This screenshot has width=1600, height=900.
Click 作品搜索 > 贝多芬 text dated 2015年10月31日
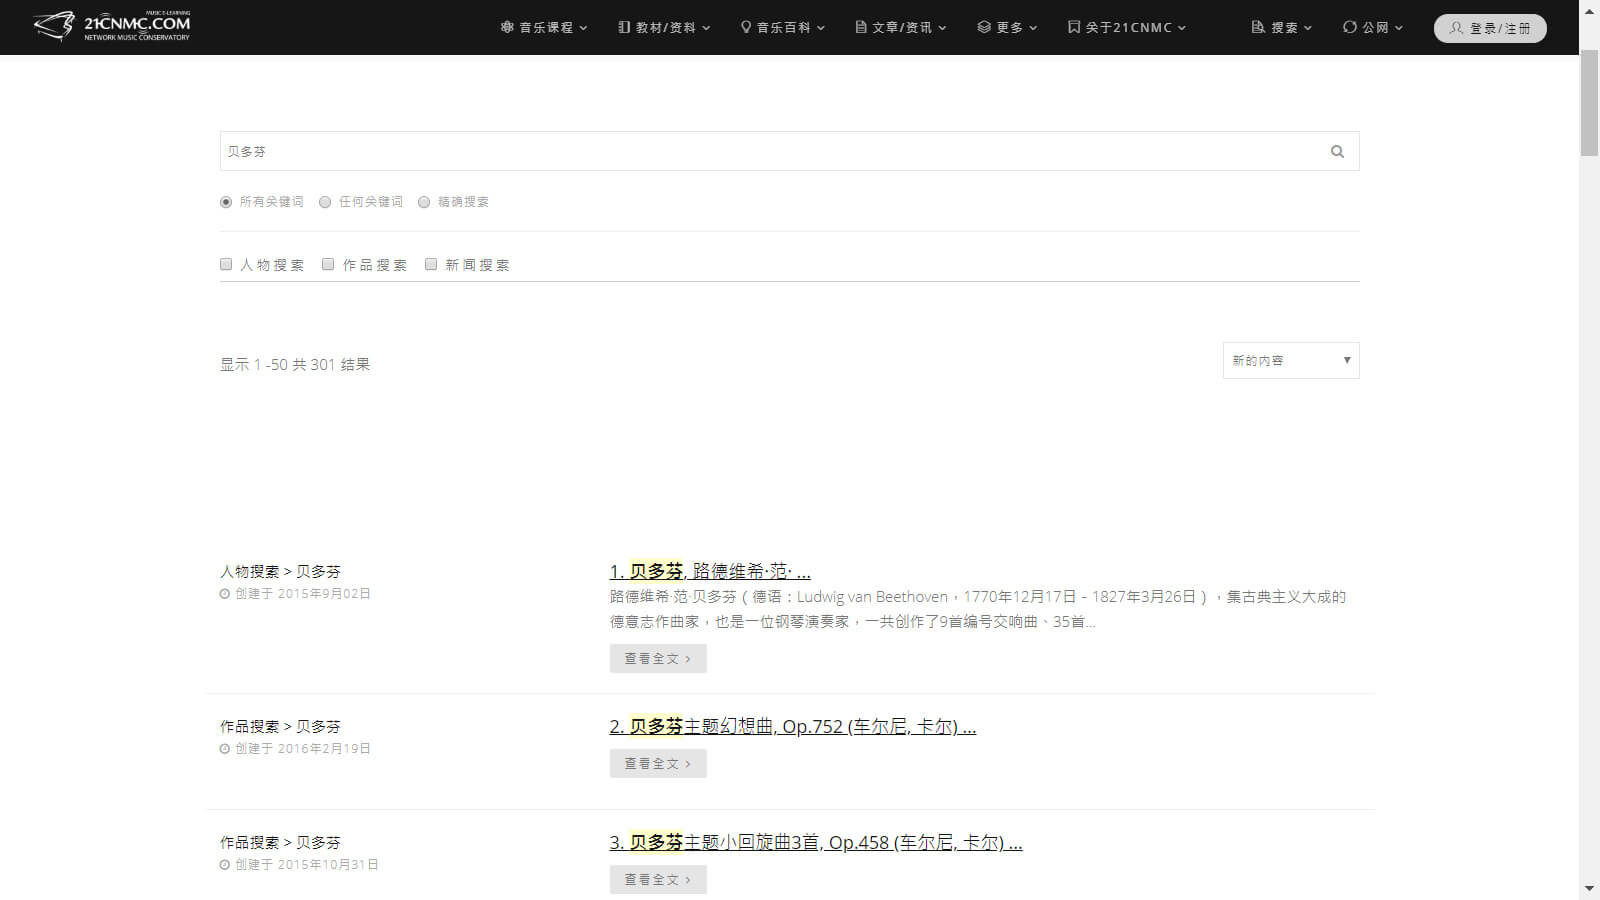280,843
